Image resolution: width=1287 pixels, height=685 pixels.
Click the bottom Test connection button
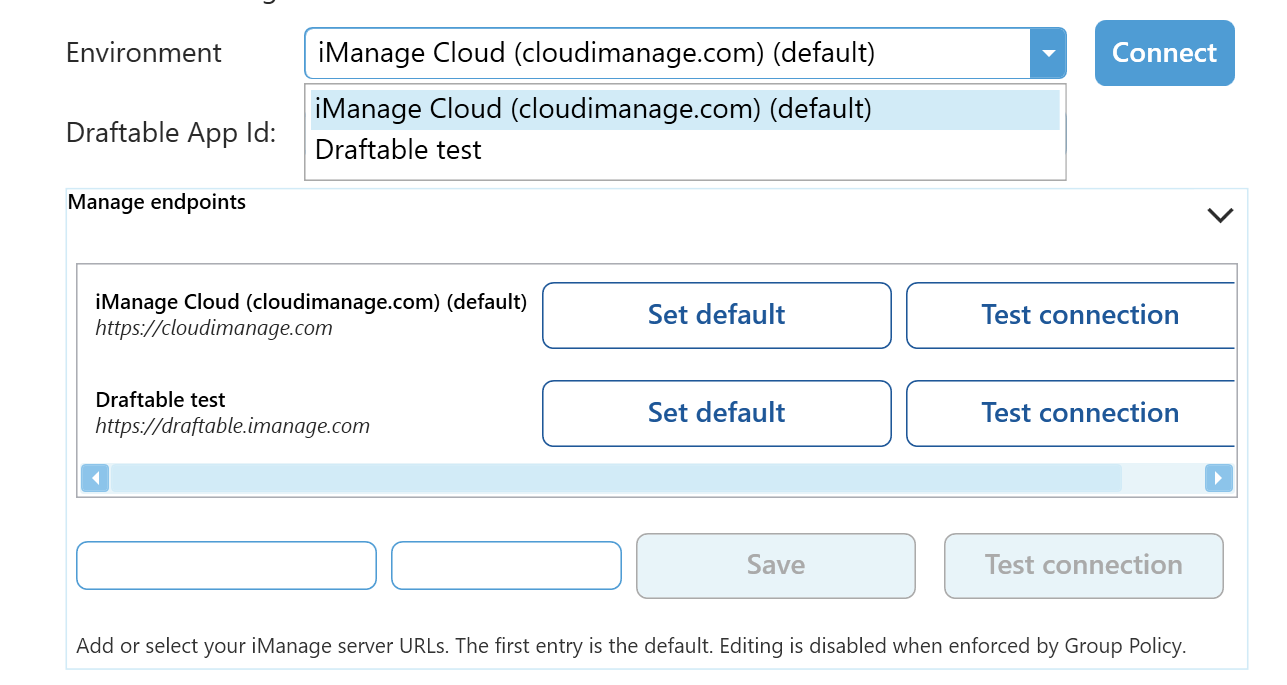[x=1083, y=565]
